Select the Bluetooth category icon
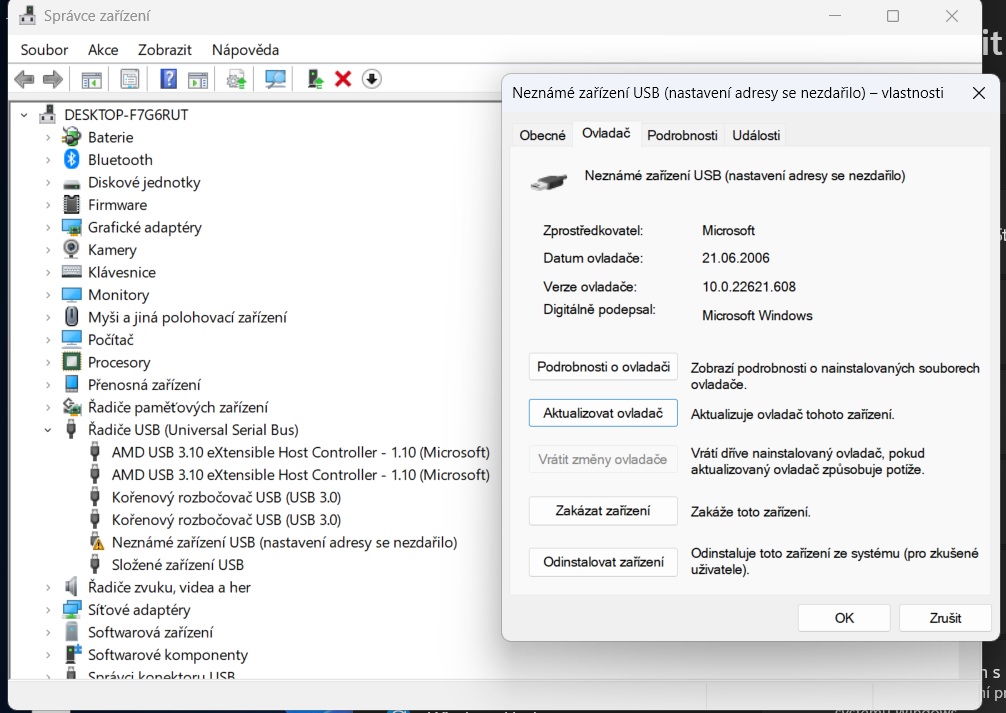Image resolution: width=1006 pixels, height=713 pixels. click(x=71, y=160)
